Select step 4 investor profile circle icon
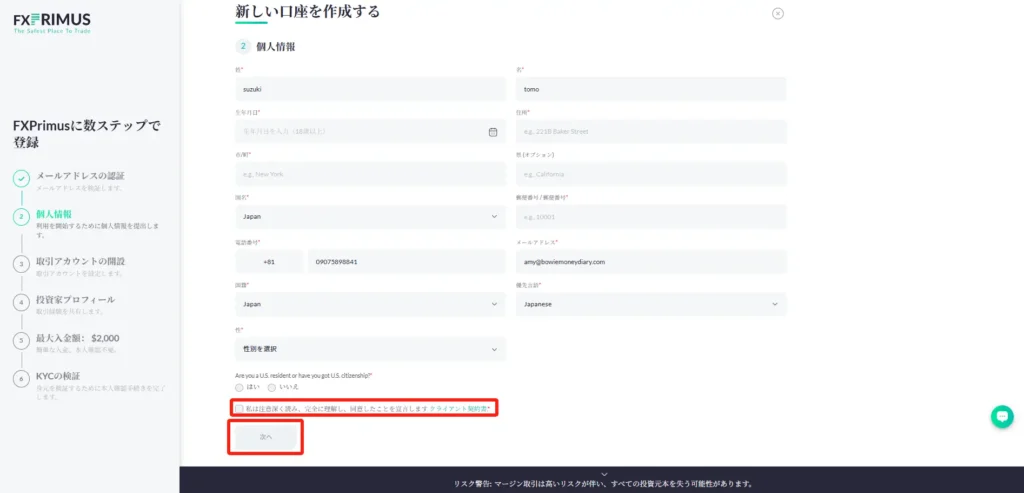Screen dimensions: 1024x493 tap(21, 302)
